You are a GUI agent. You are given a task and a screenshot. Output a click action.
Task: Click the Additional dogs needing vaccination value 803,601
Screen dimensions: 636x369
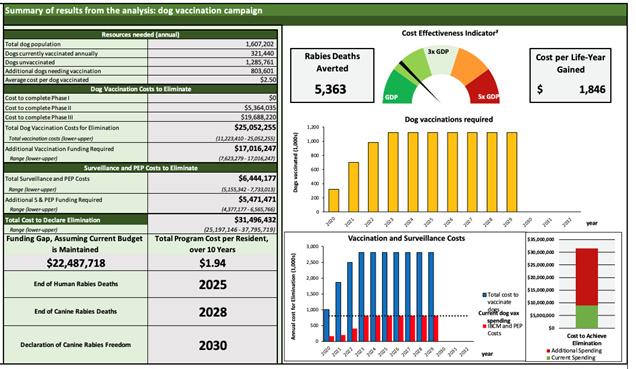coord(263,71)
